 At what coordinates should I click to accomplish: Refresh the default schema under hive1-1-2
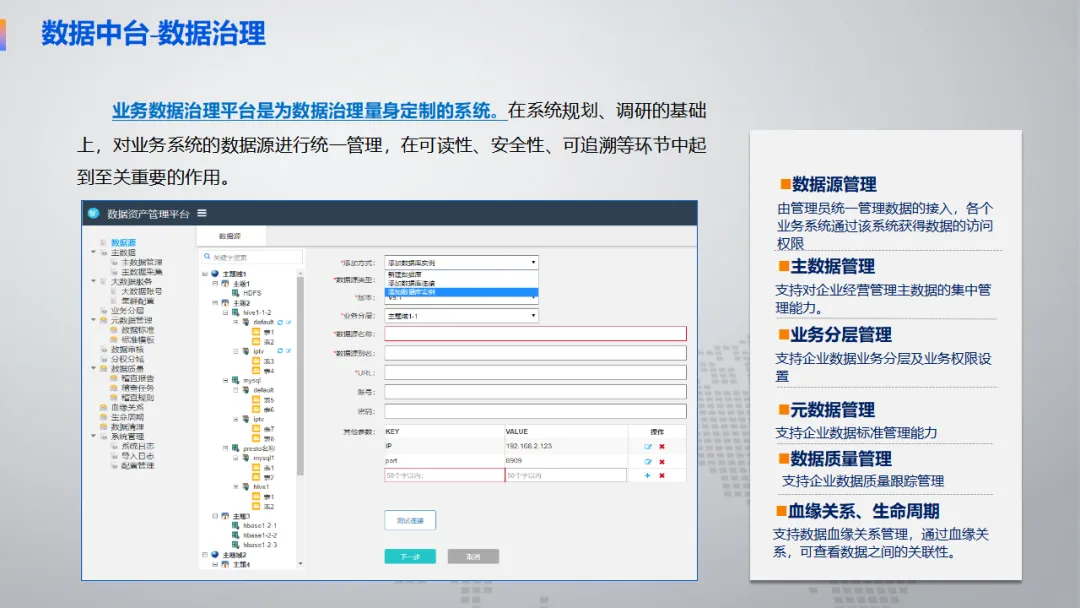click(280, 322)
